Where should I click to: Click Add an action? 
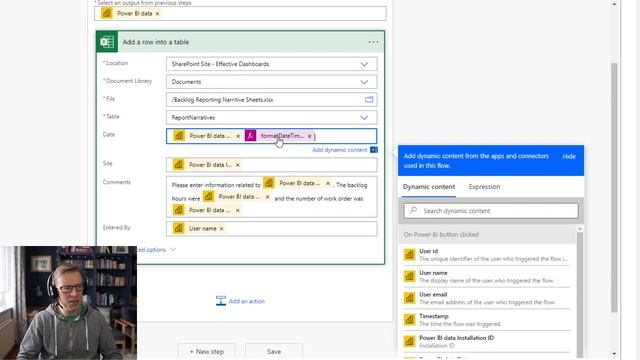[x=247, y=301]
